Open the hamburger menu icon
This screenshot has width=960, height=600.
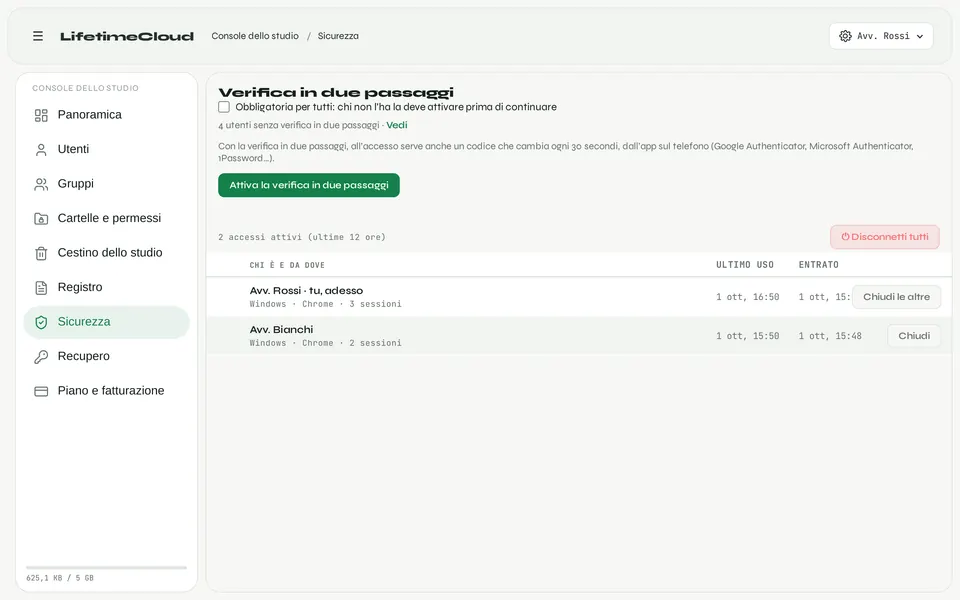point(38,36)
